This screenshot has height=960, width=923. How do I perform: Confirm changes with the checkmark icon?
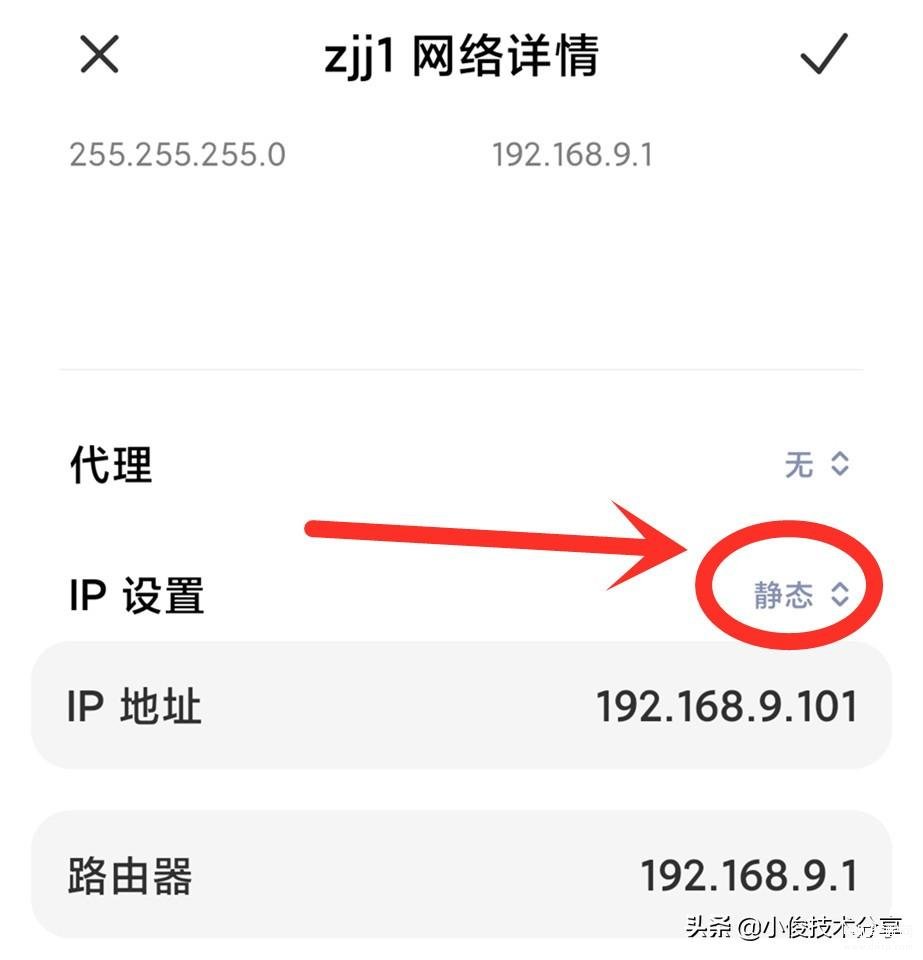[x=824, y=54]
